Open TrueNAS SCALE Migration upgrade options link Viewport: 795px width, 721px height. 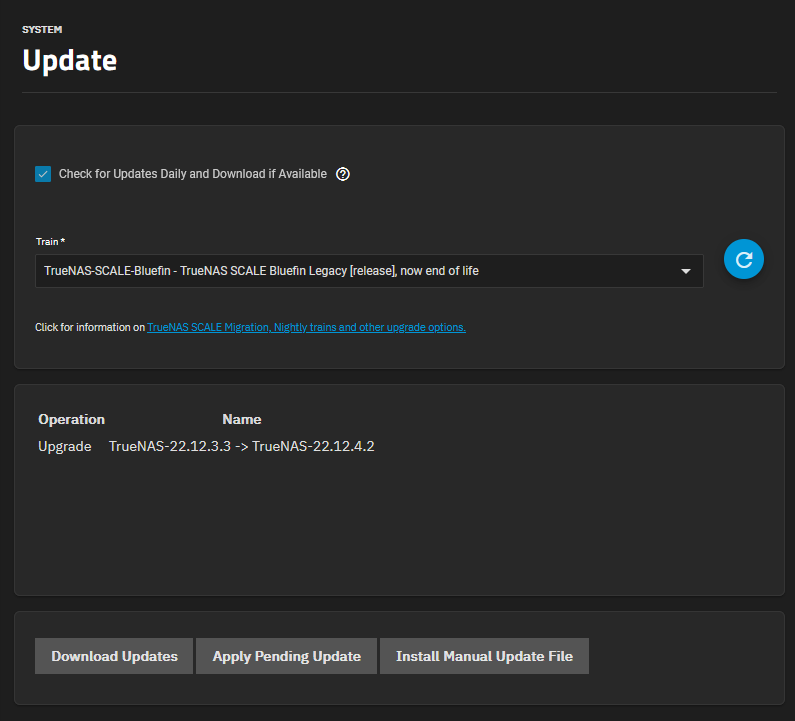click(x=306, y=328)
